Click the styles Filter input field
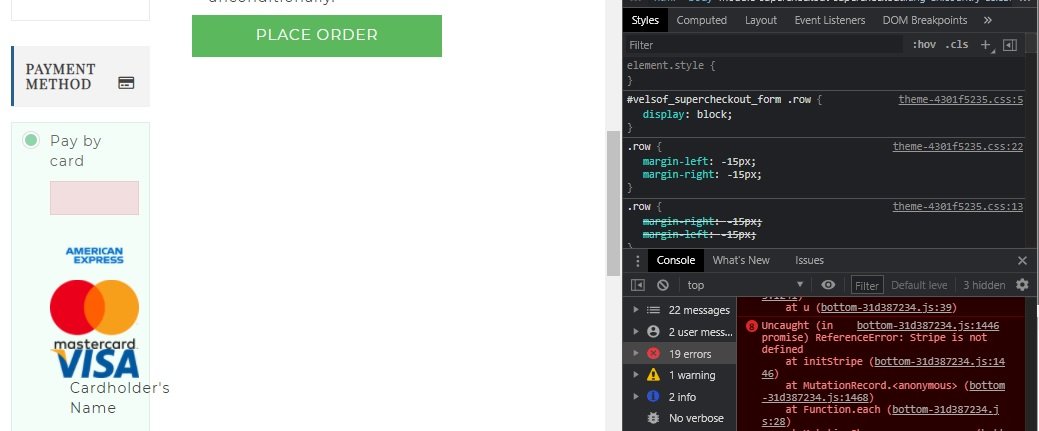This screenshot has height=431, width=1039. (x=765, y=45)
